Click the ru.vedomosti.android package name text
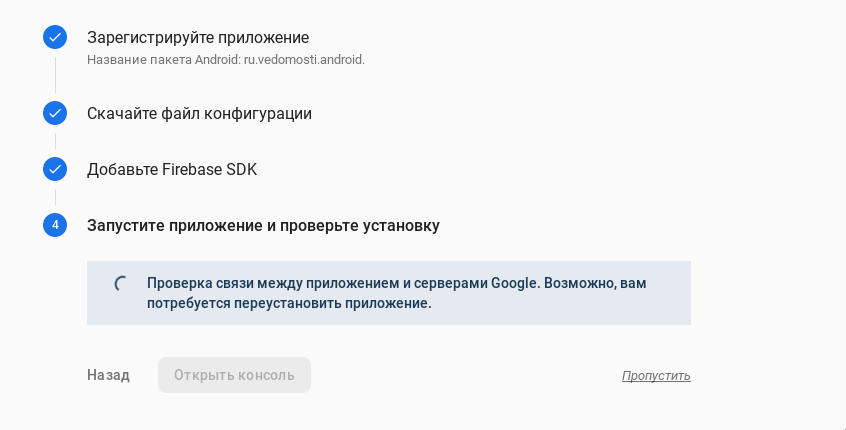Screen dimensions: 846x430 coord(304,59)
